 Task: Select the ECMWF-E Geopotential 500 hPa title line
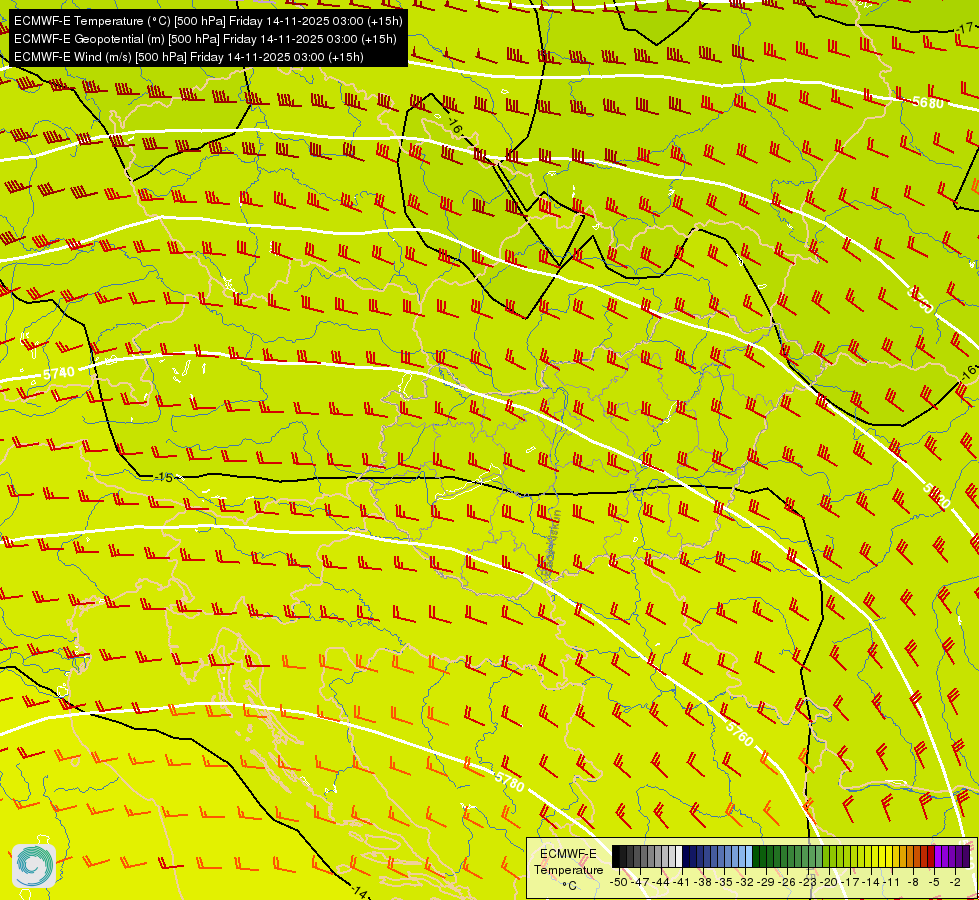coord(205,39)
